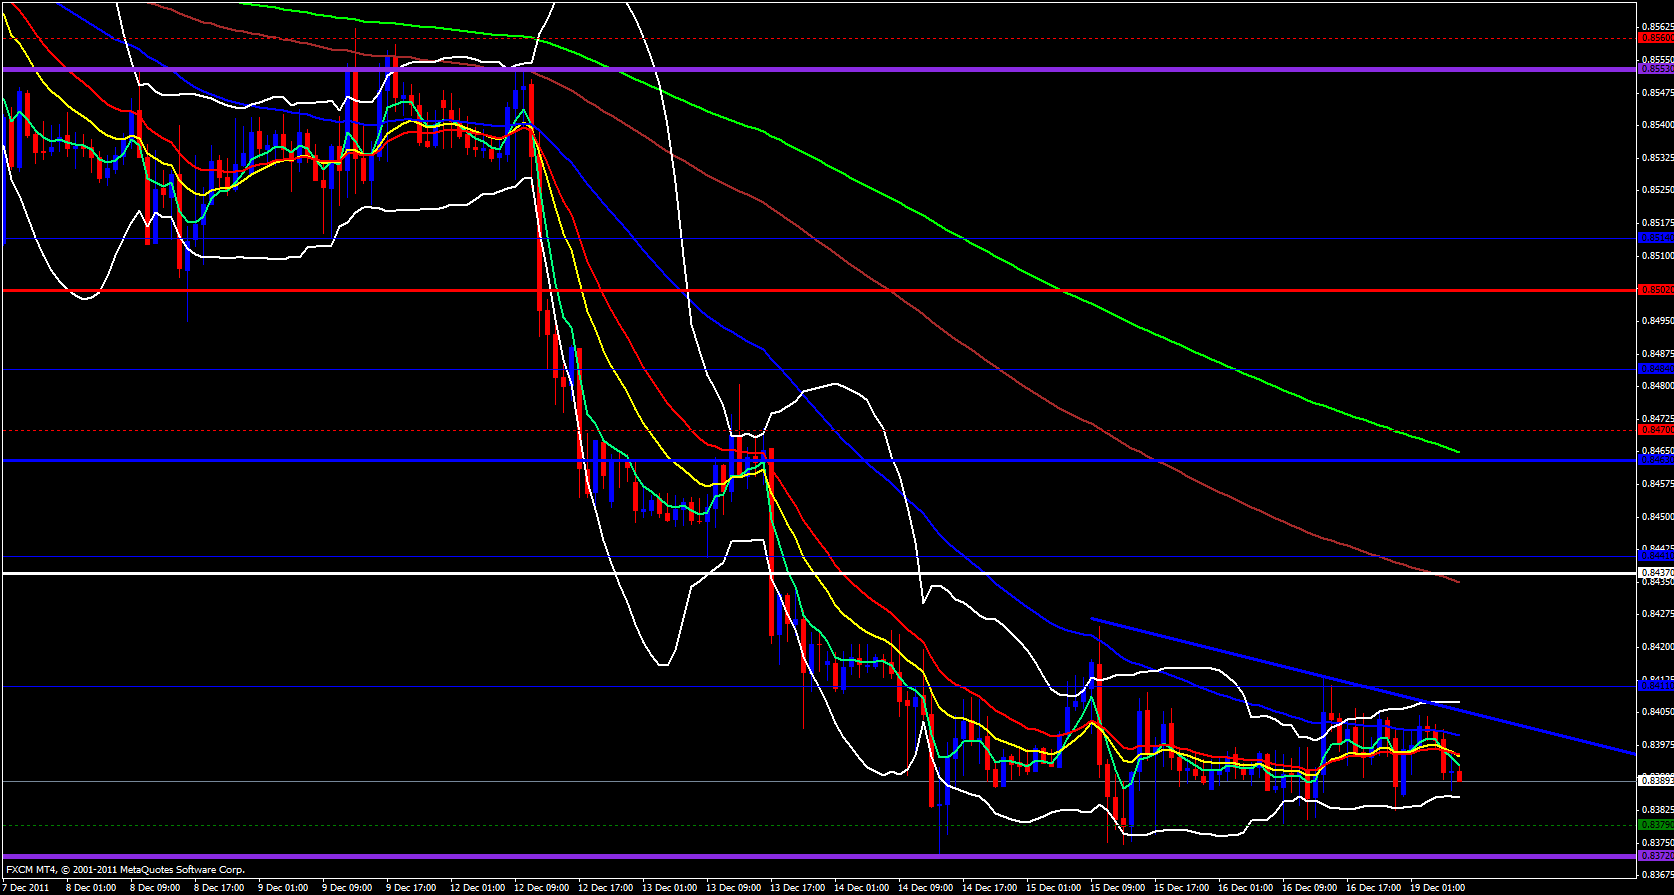Click the blue 0.84410 price label

coord(1655,556)
